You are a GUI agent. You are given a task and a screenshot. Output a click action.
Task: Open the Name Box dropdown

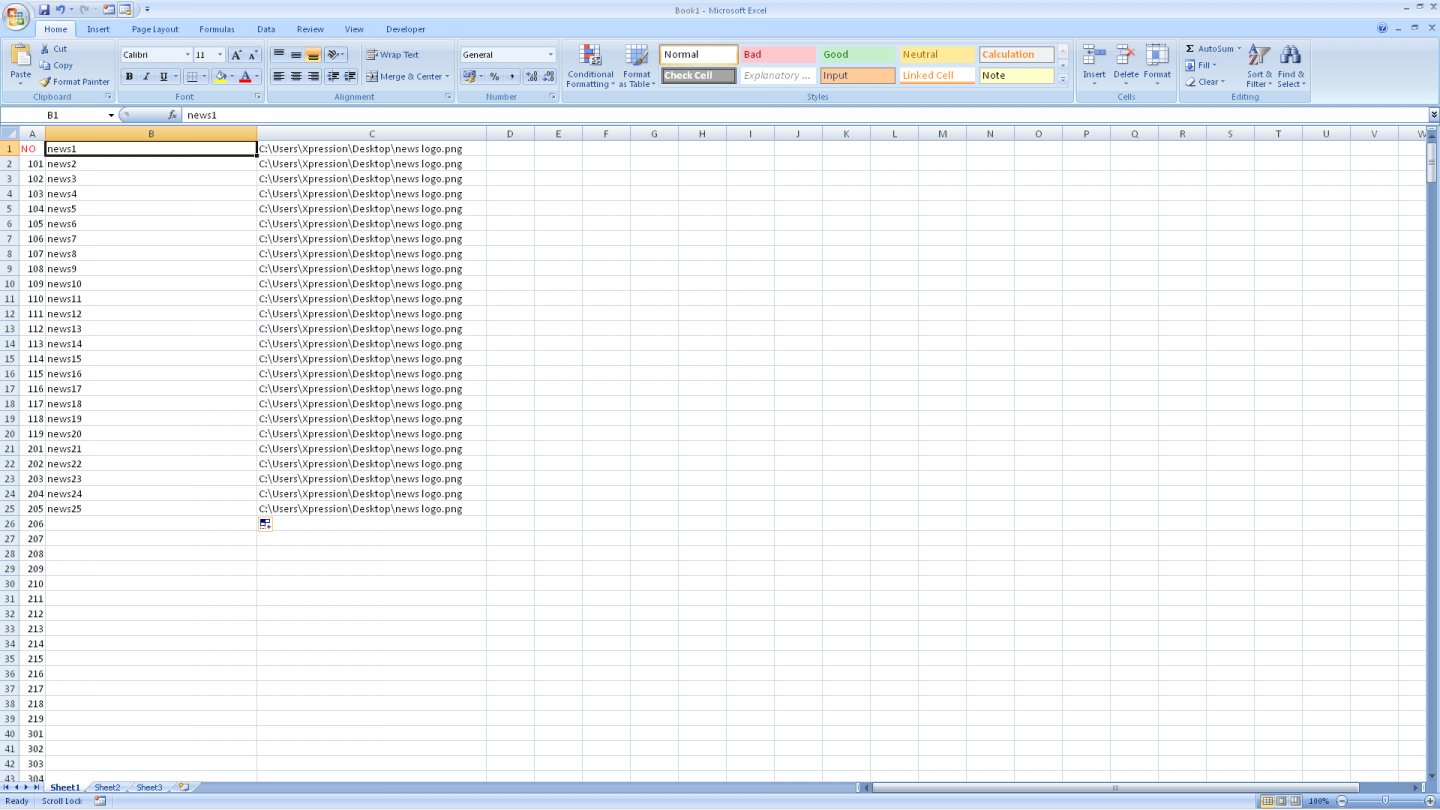coord(111,115)
